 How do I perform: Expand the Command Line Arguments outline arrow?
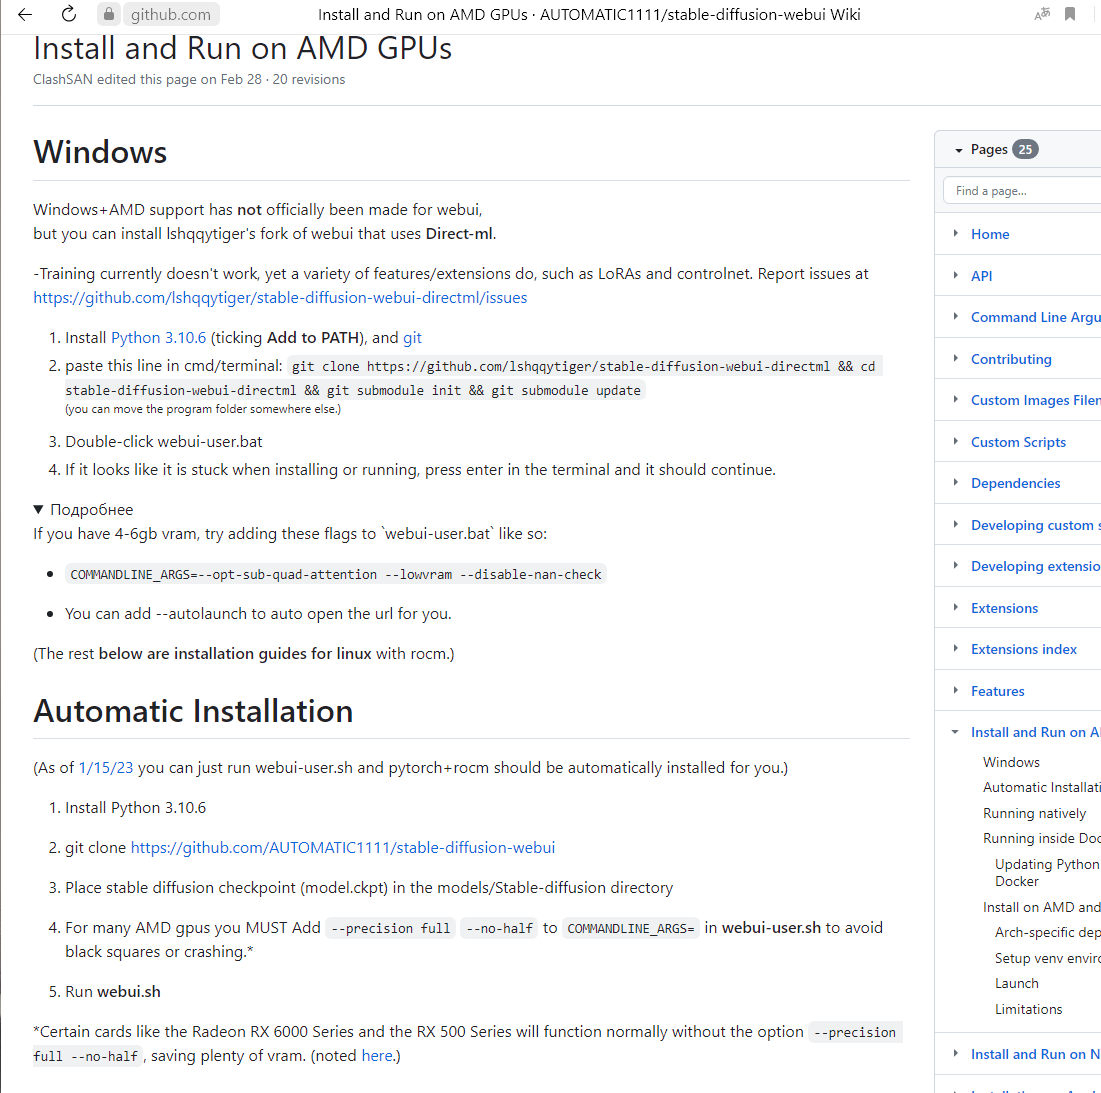956,317
